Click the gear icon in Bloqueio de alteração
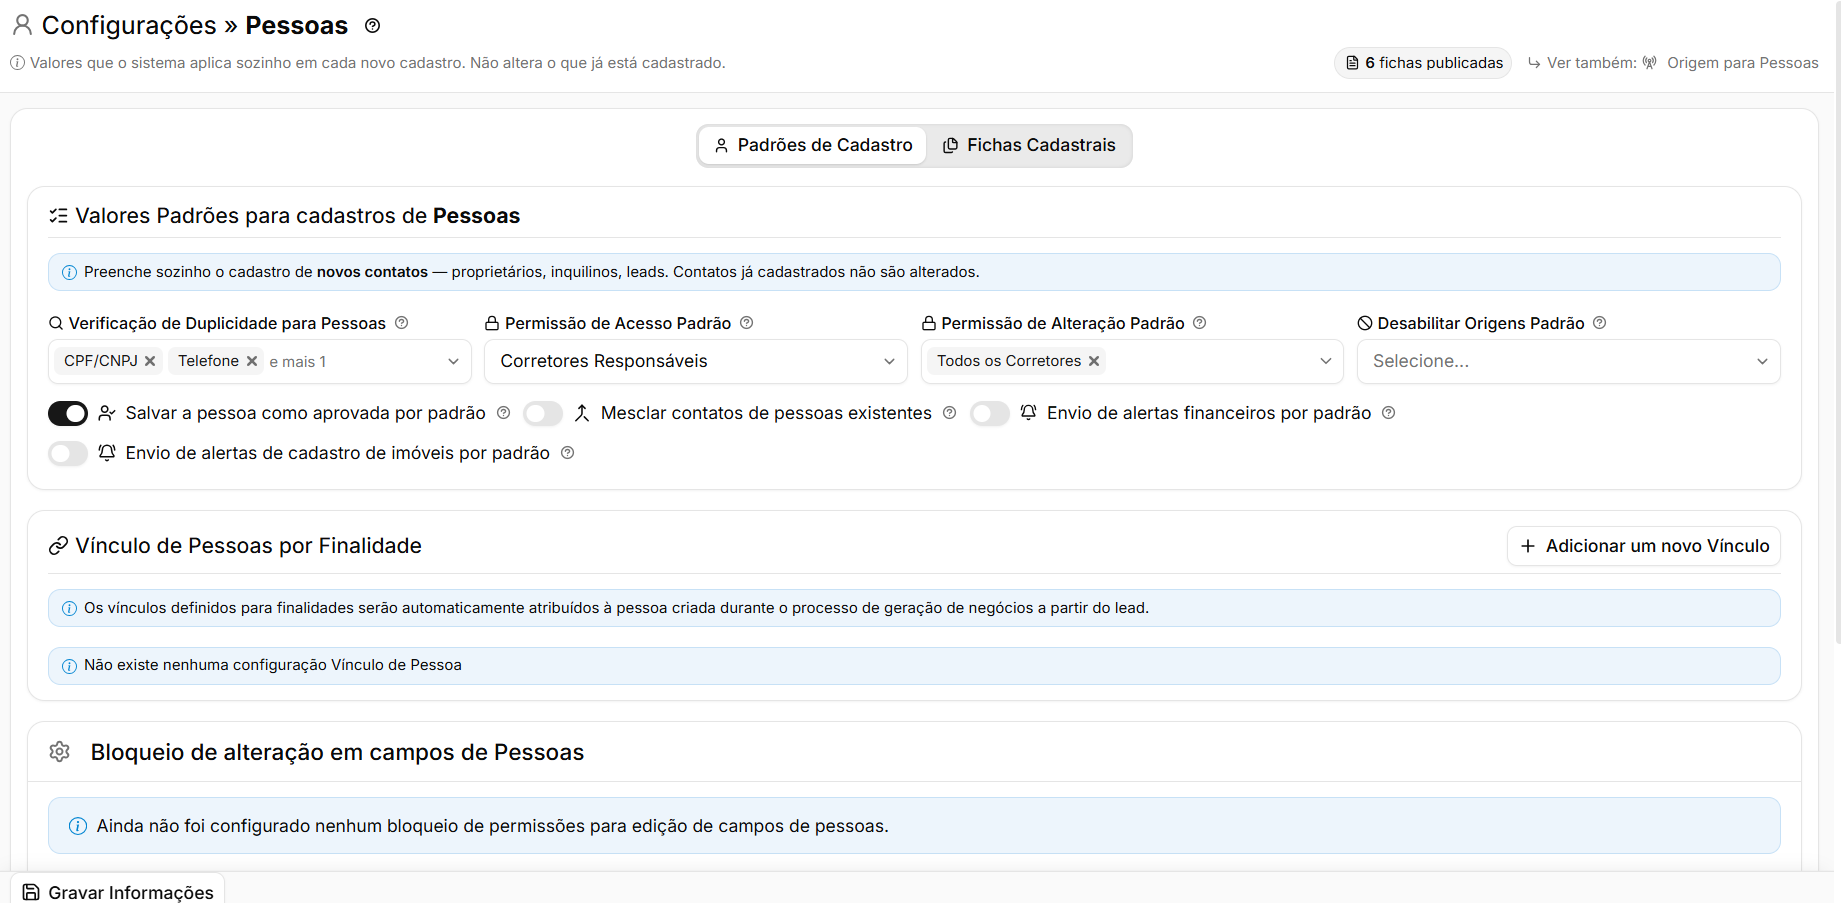The width and height of the screenshot is (1841, 903). pos(60,752)
